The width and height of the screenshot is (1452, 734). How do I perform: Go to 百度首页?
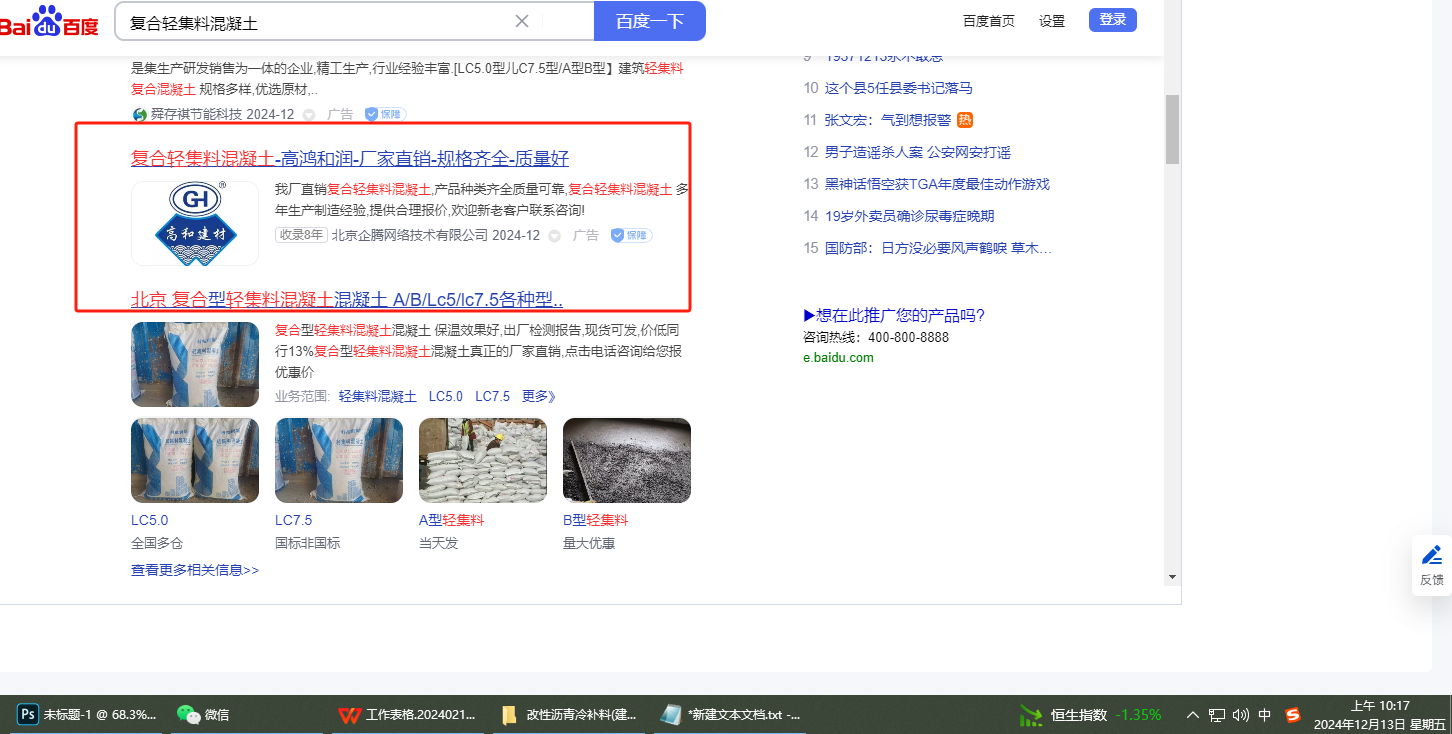pos(989,21)
